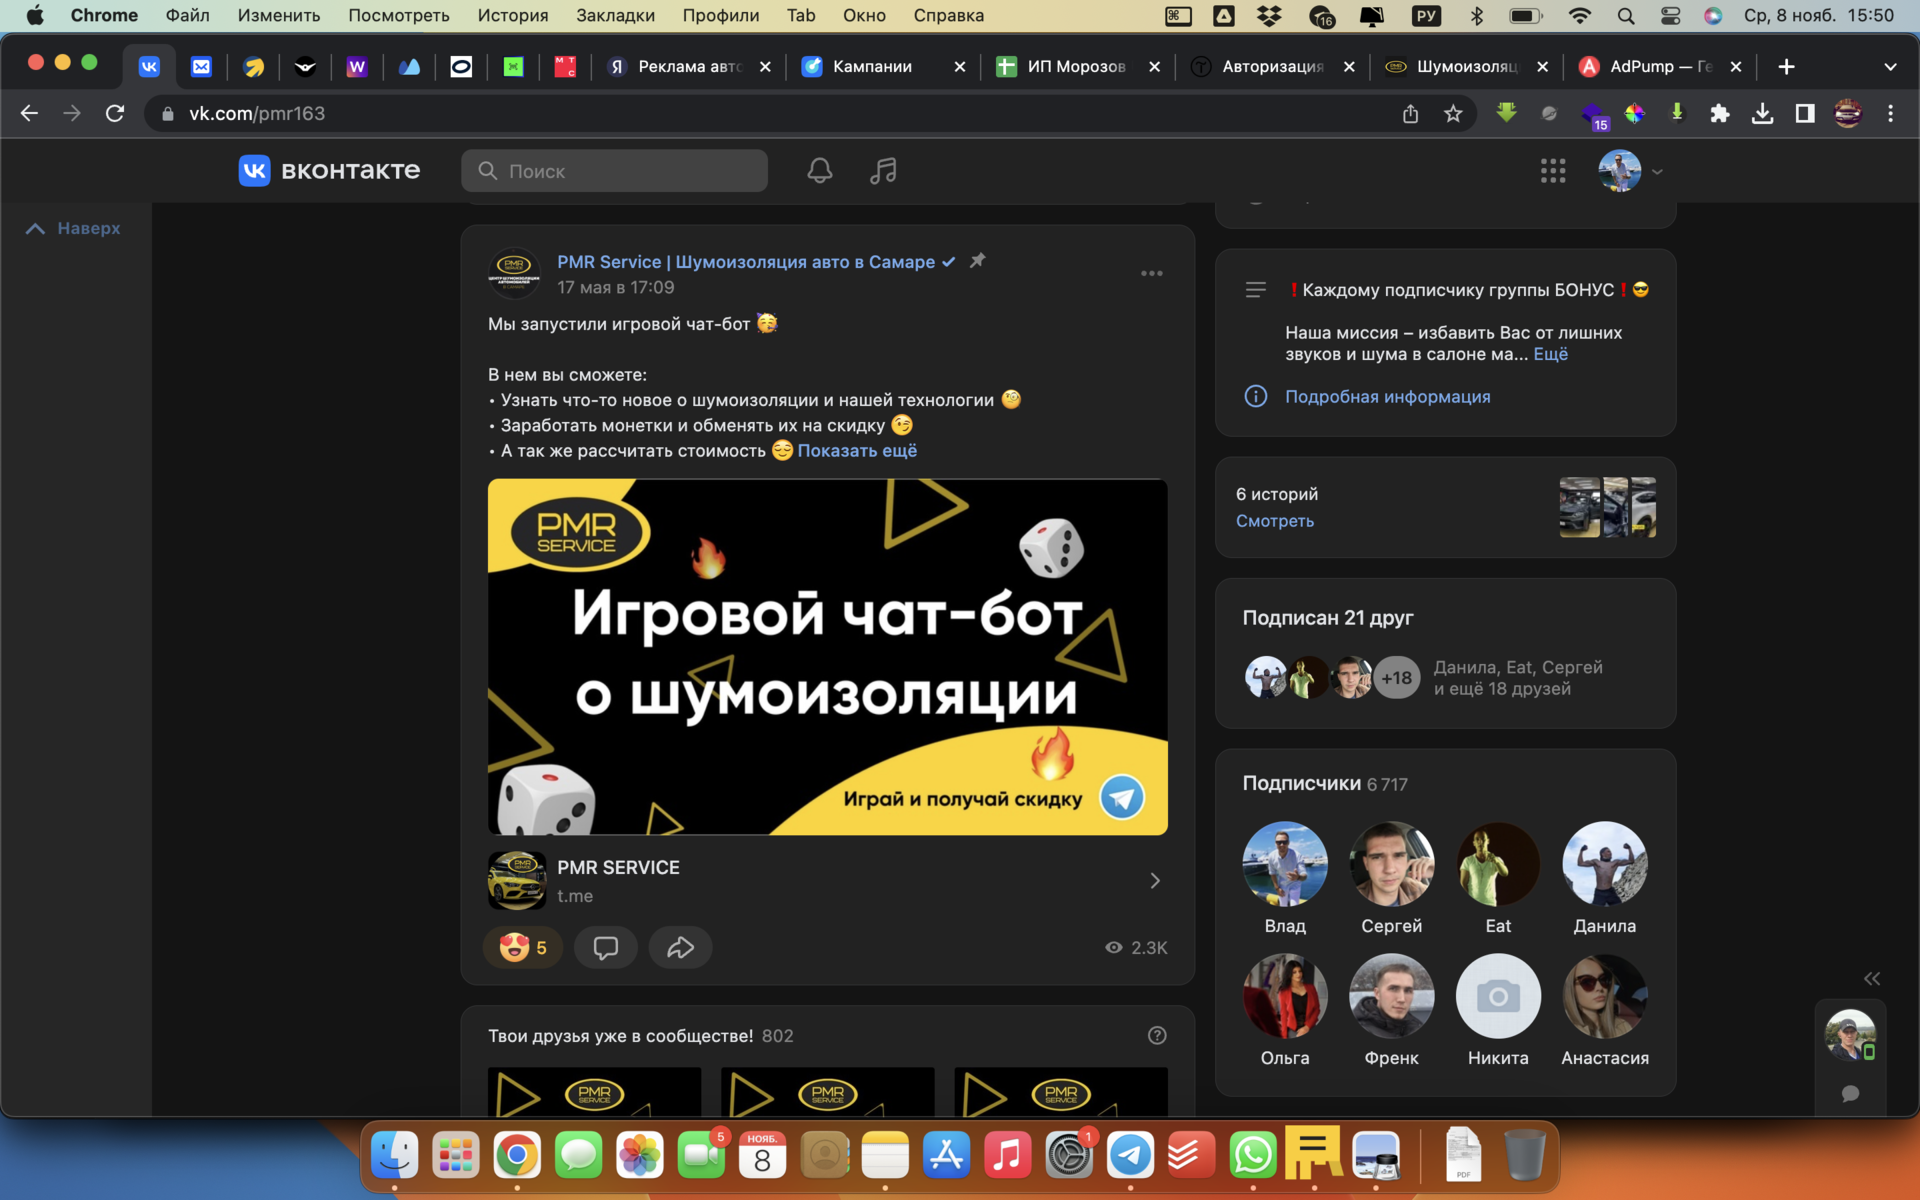The height and width of the screenshot is (1200, 1920).
Task: Open Chrome three-dot menu
Action: (x=1890, y=114)
